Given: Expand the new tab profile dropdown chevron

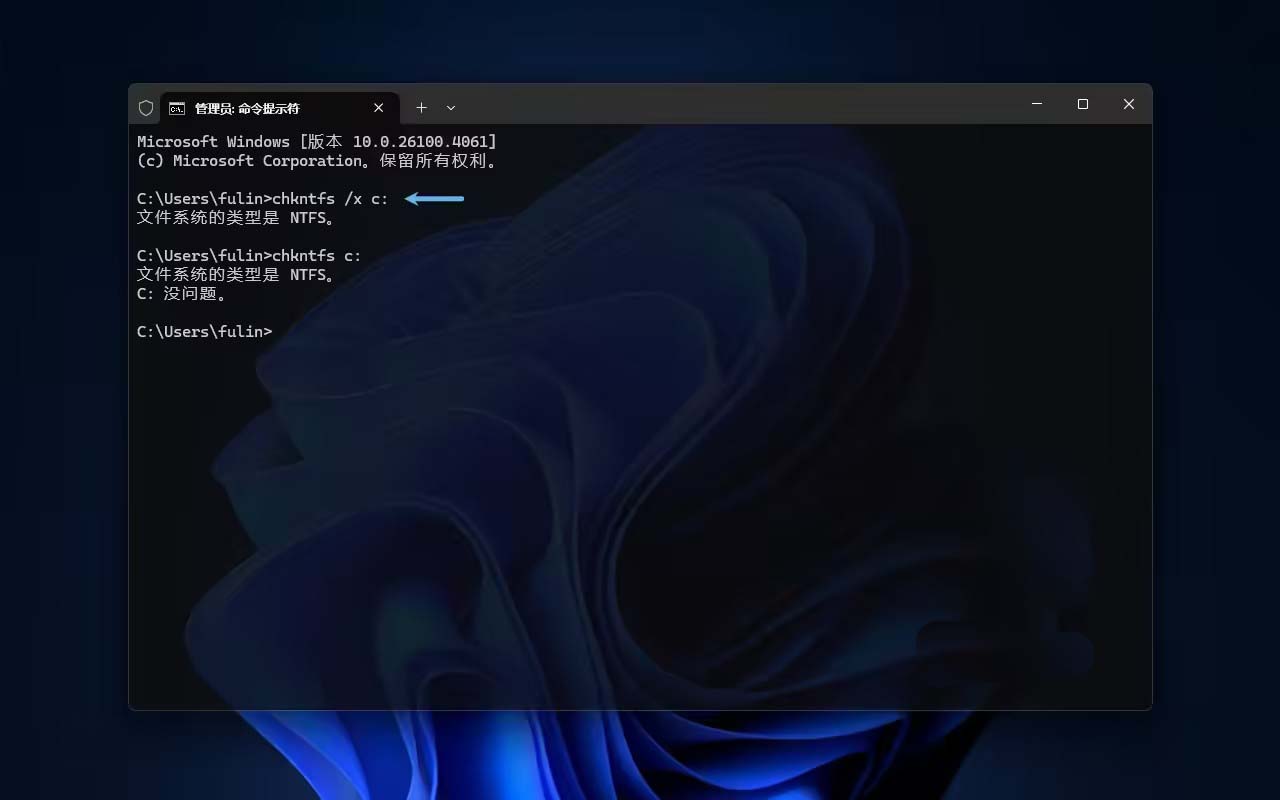Looking at the screenshot, I should (451, 108).
